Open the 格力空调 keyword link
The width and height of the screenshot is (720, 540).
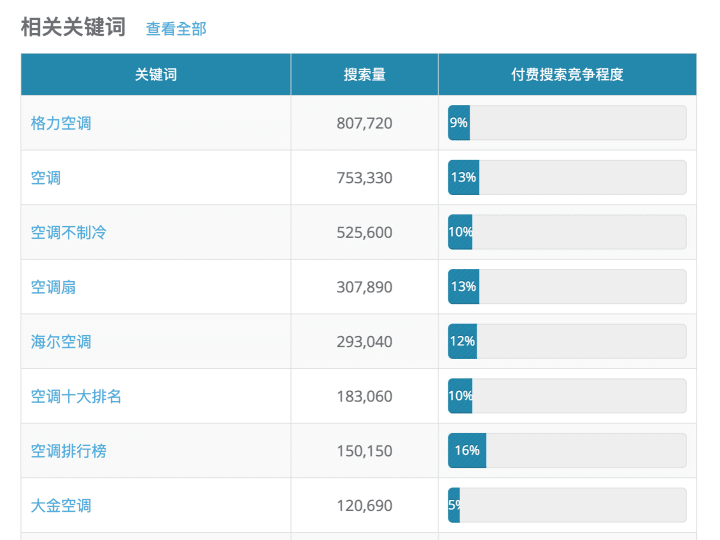tap(61, 123)
